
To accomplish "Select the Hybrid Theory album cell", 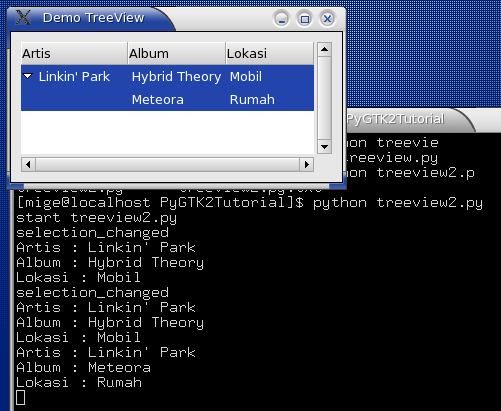I will tap(176, 77).
